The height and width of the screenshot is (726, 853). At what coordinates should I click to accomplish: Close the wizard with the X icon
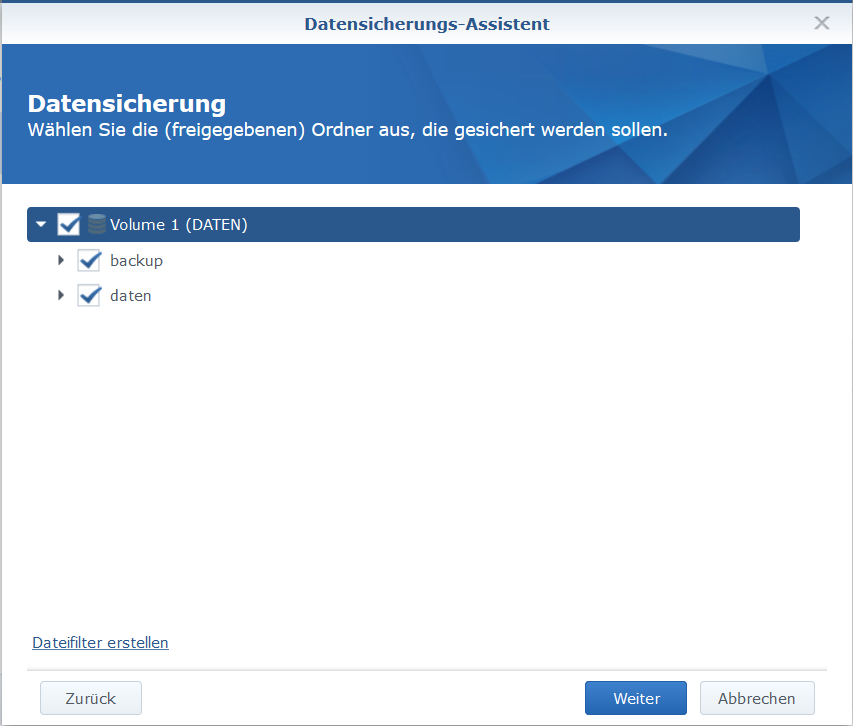point(822,22)
